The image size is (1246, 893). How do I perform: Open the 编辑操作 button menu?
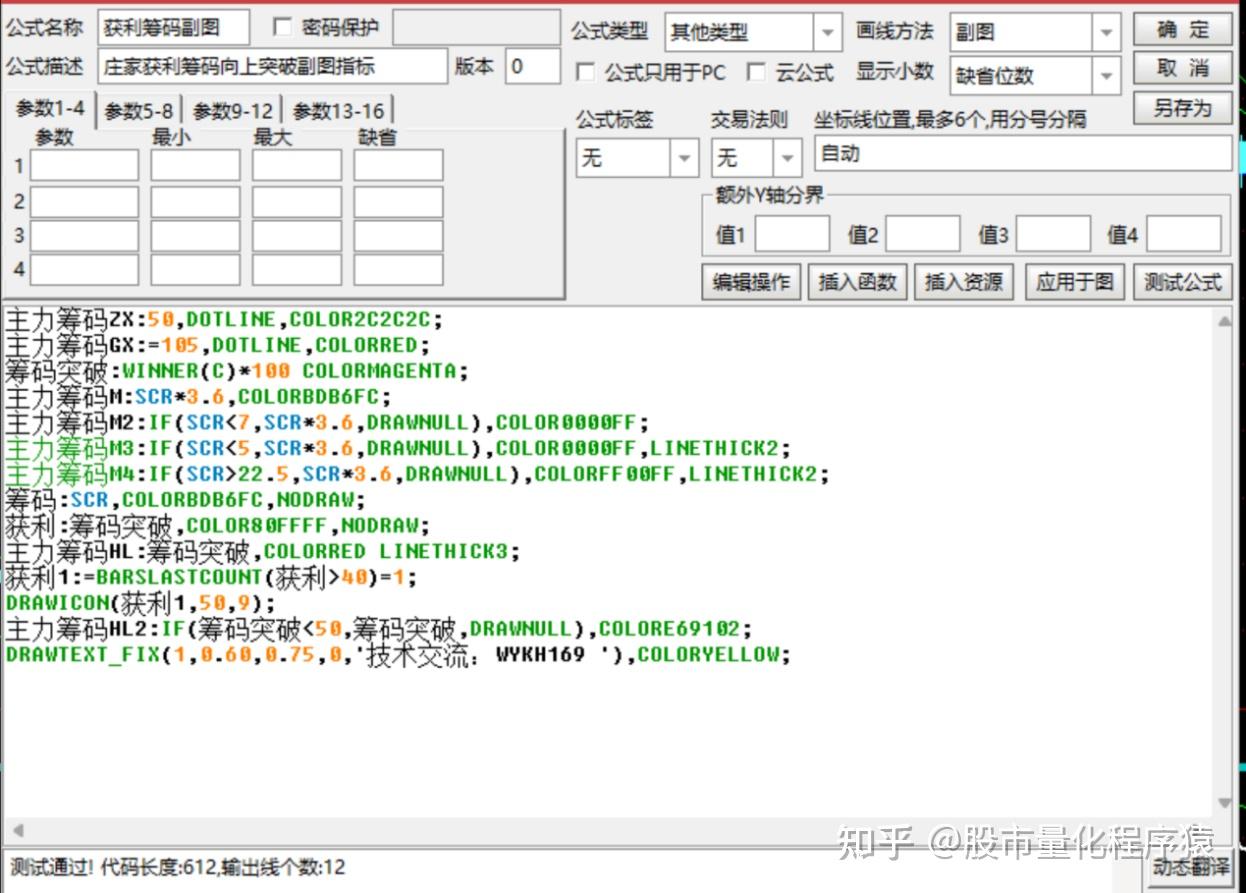point(751,282)
